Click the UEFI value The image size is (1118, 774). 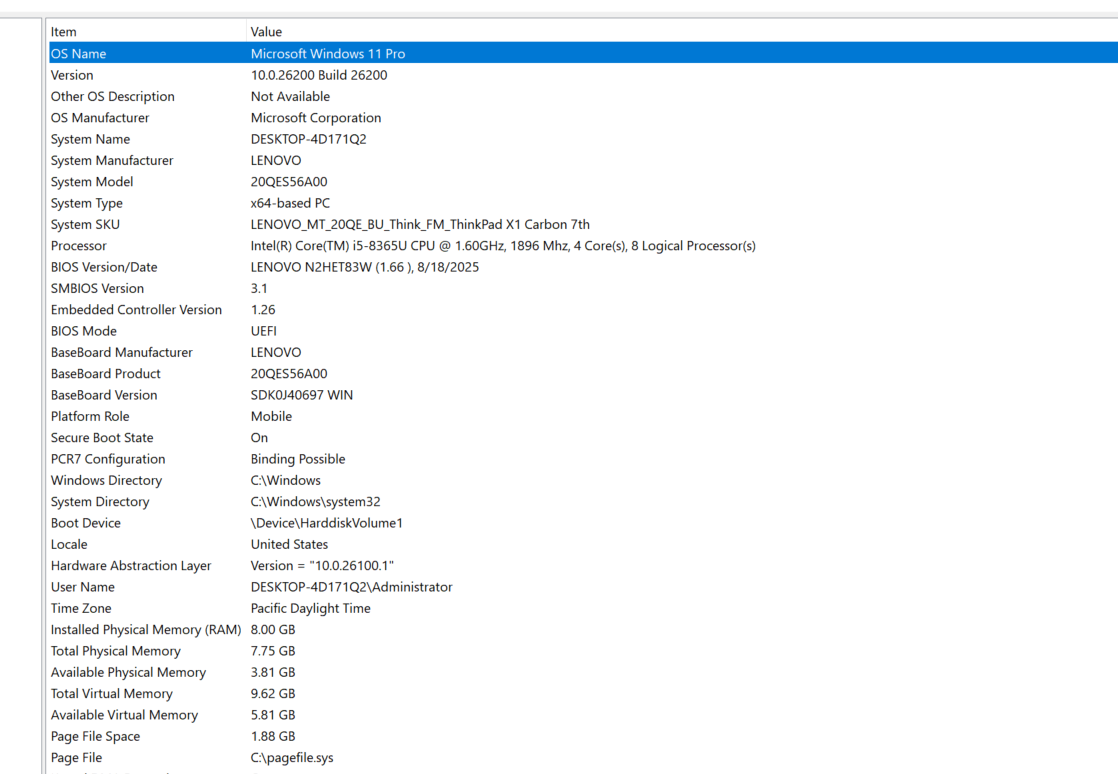pos(263,331)
